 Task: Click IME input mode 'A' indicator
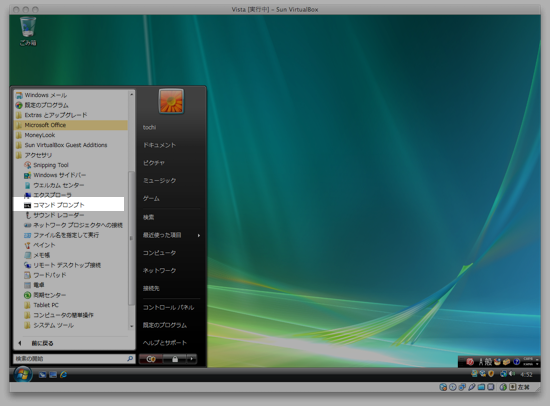481,362
